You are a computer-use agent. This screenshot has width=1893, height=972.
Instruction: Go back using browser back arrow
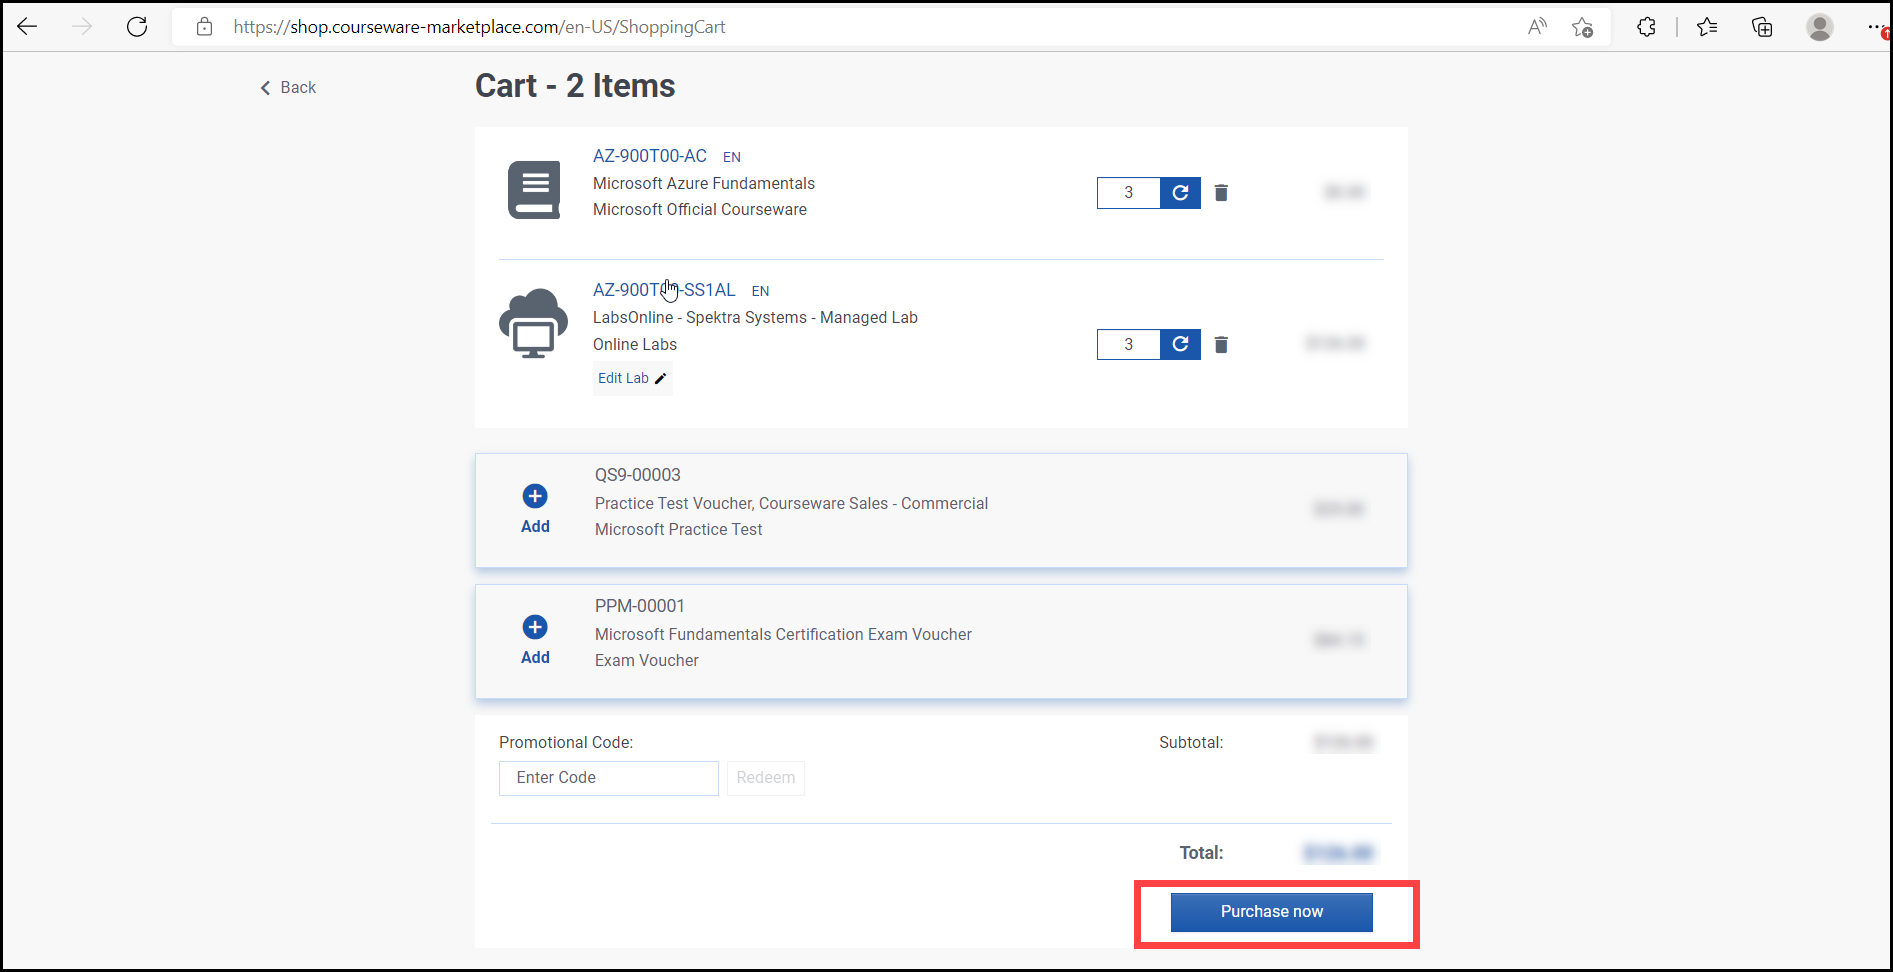click(x=27, y=27)
